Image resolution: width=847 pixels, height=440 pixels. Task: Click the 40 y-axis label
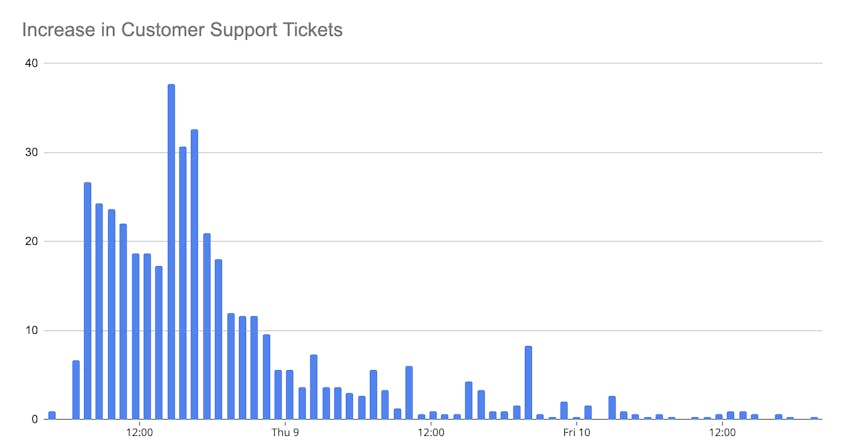tap(31, 63)
